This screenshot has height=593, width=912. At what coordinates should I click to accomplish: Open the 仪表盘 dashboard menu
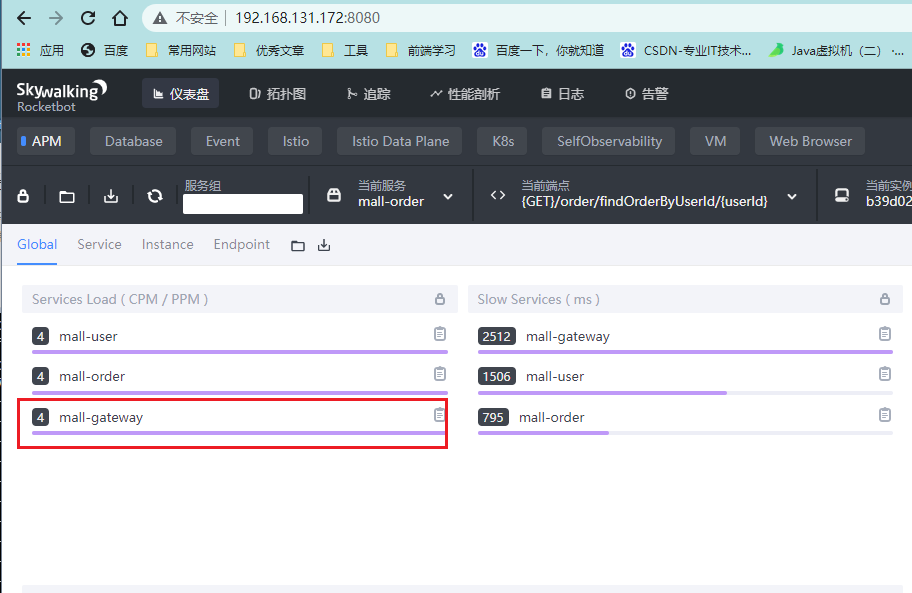pyautogui.click(x=180, y=94)
